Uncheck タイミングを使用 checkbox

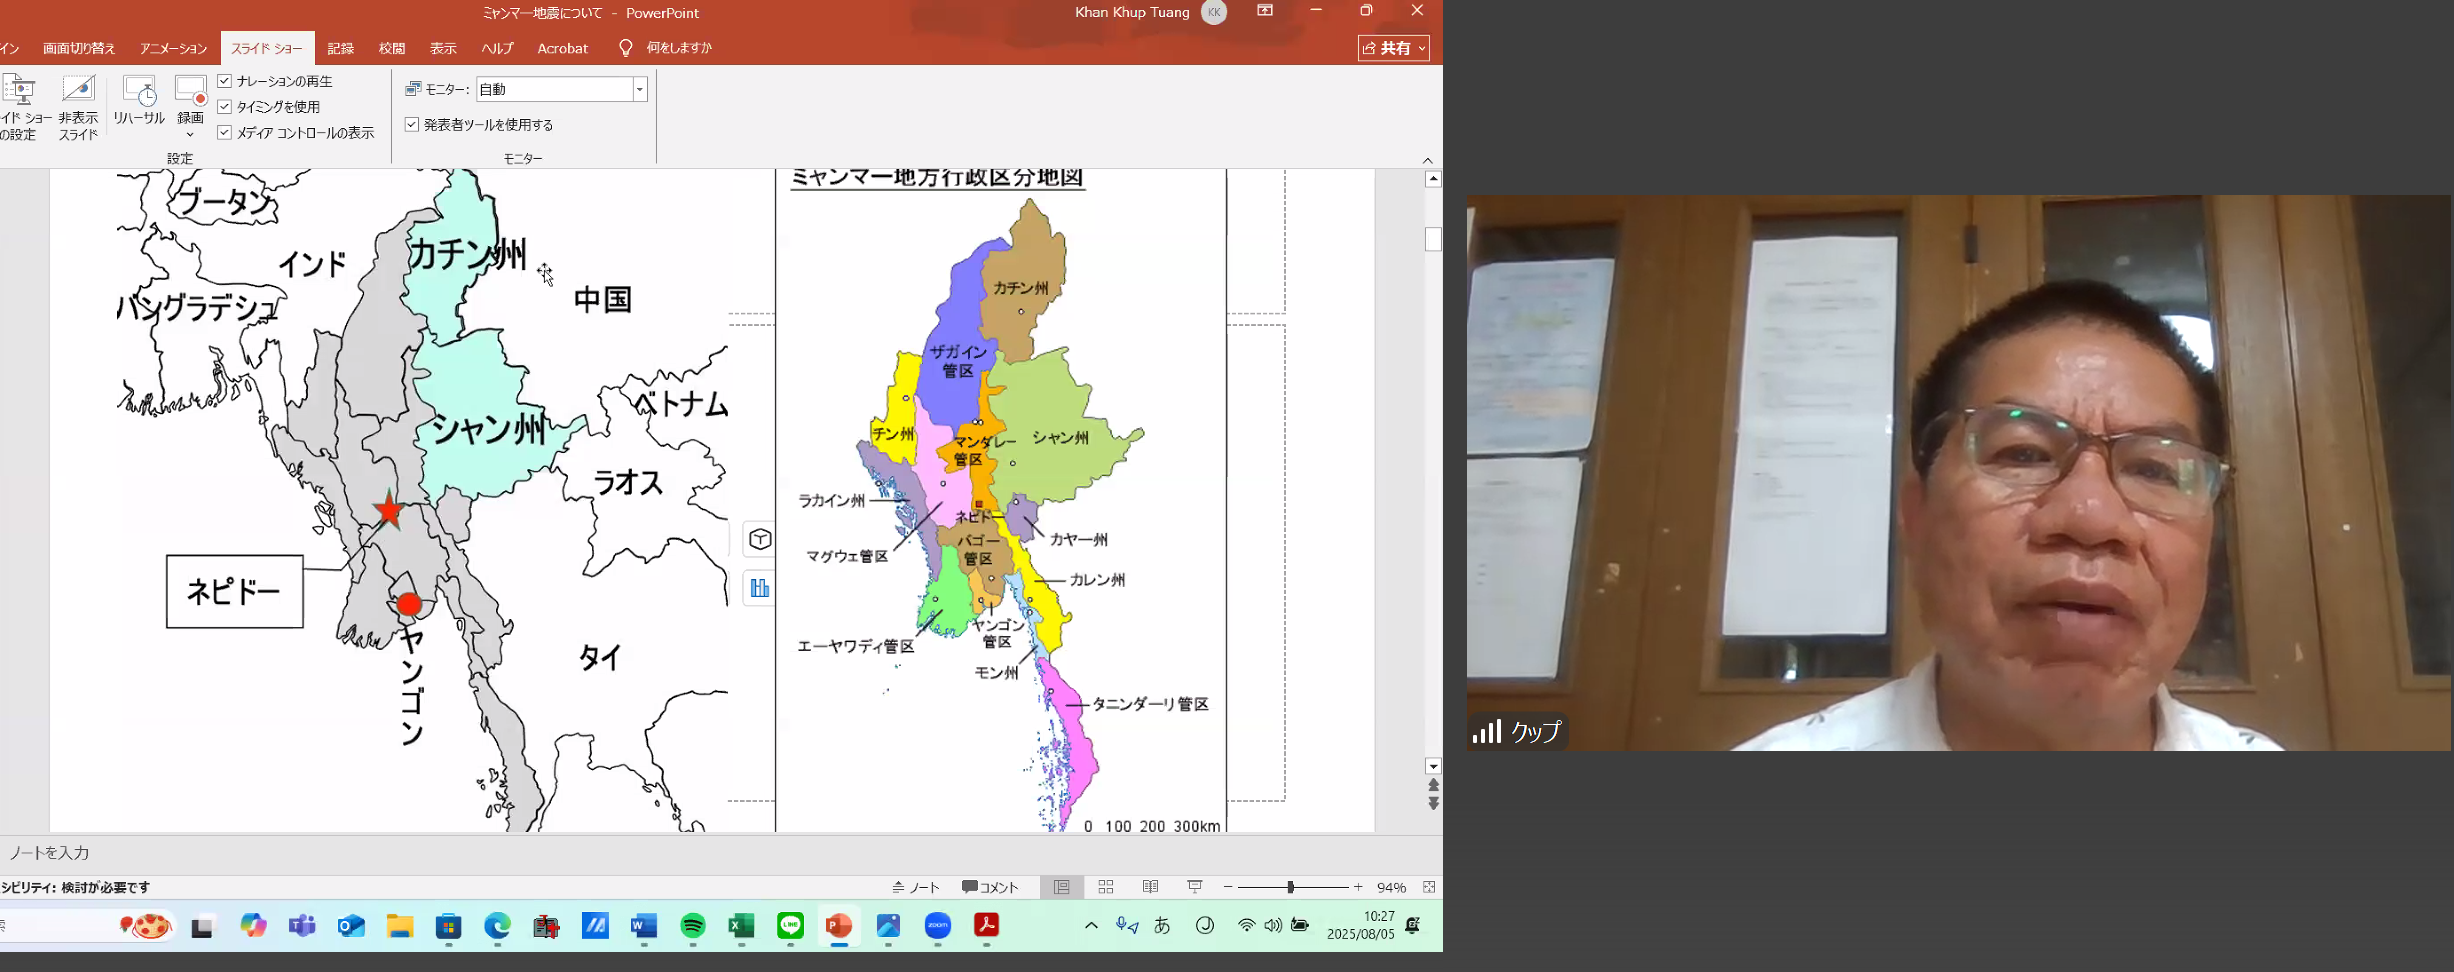point(225,107)
